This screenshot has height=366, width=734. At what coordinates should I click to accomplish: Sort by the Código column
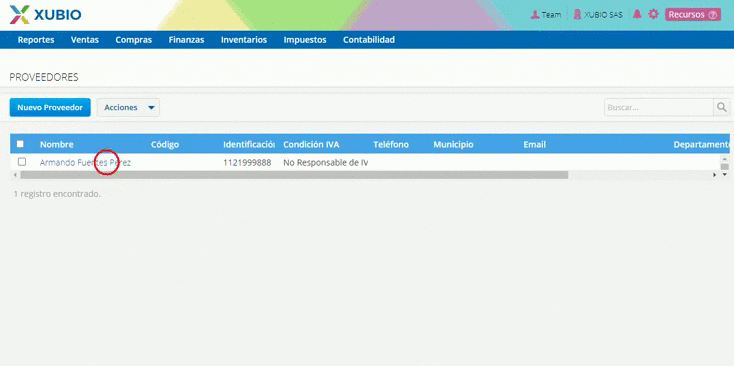tap(165, 145)
